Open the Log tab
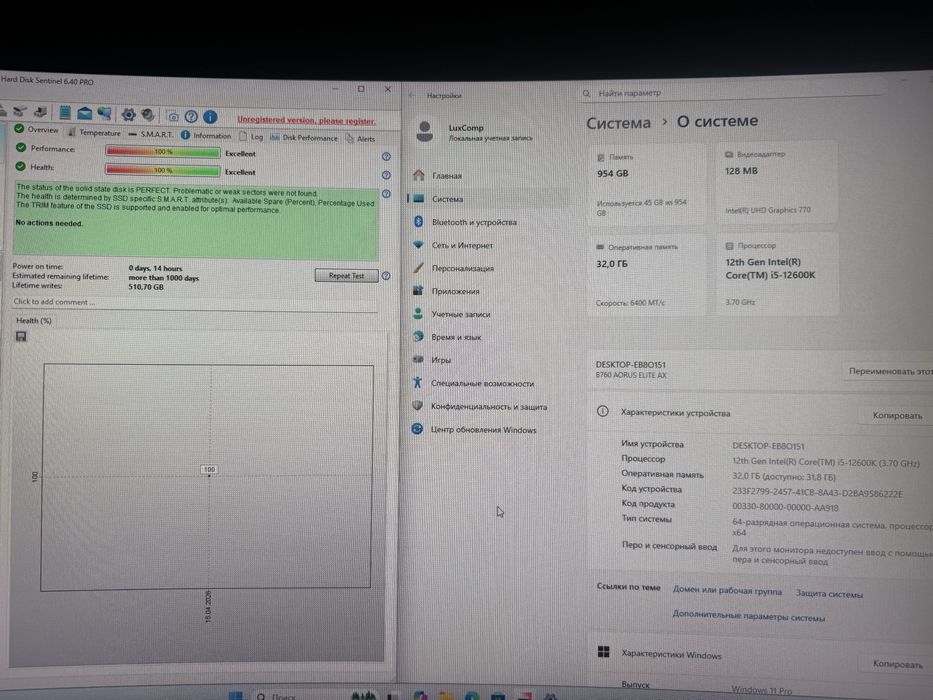Screen dimensions: 933x700 (x=251, y=136)
